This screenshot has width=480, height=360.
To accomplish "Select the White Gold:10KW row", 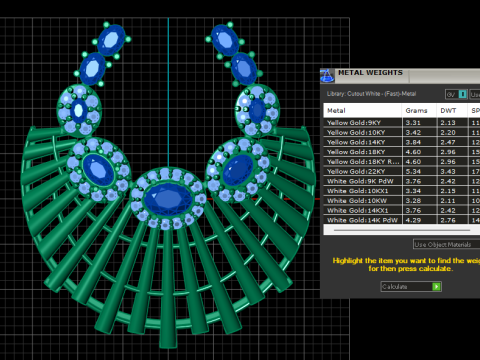I will coord(402,201).
